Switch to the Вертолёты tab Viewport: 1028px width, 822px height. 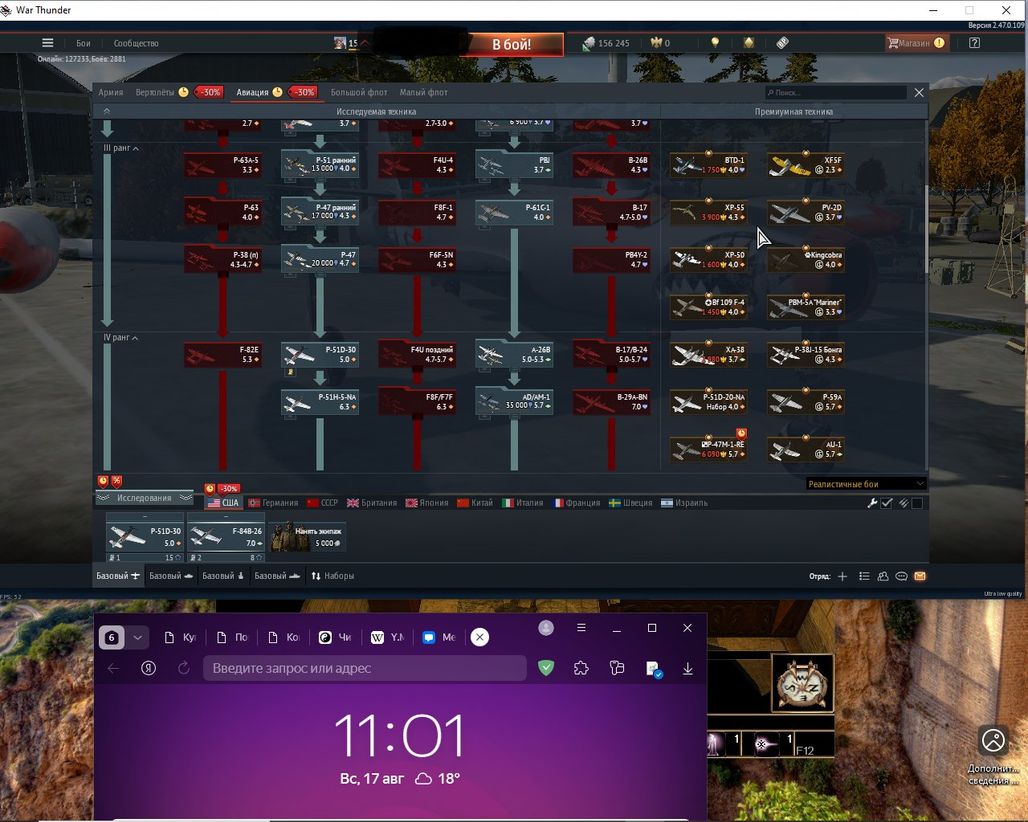coord(155,92)
